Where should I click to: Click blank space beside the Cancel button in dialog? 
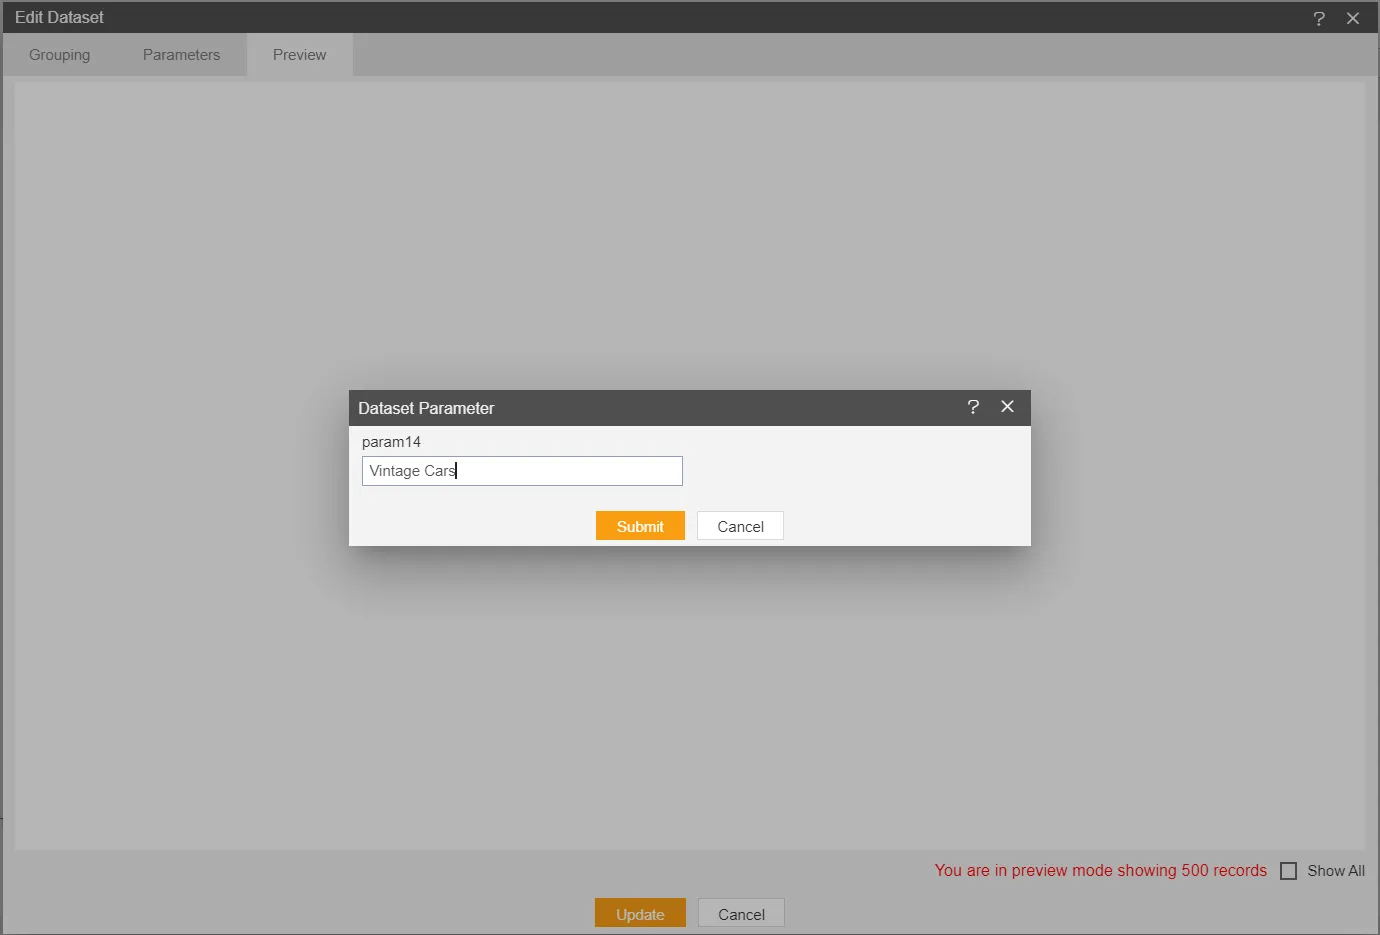(x=900, y=526)
